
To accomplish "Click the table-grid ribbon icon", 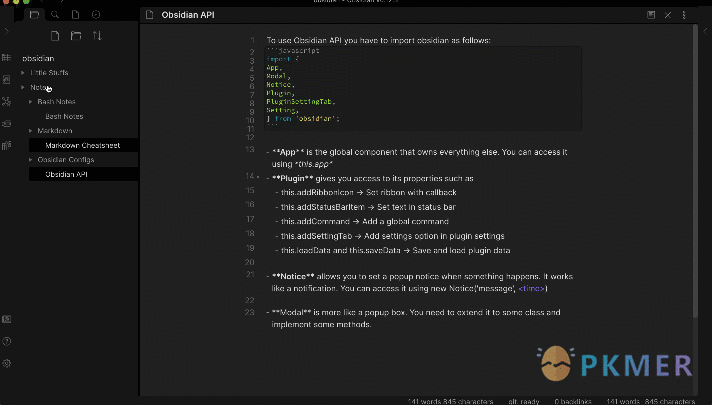I will (6, 58).
